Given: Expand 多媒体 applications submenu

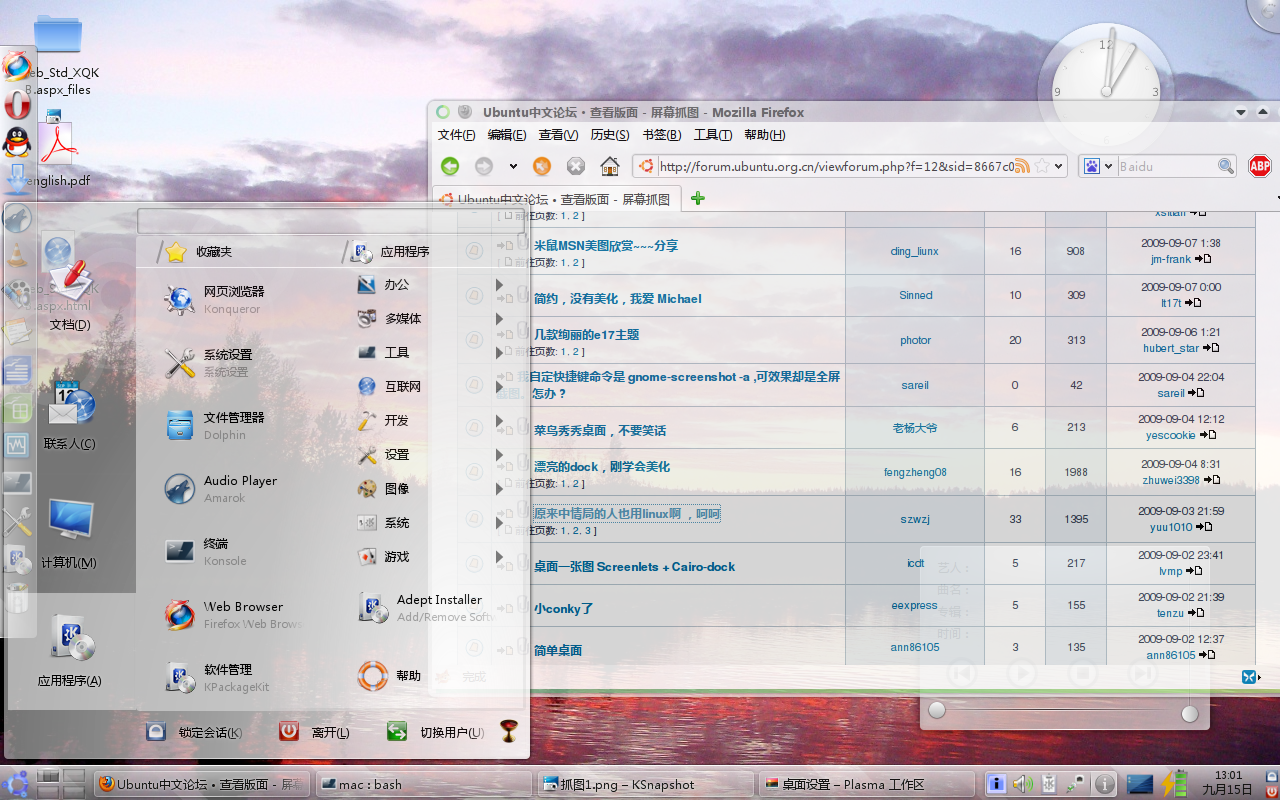Looking at the screenshot, I should 430,319.
